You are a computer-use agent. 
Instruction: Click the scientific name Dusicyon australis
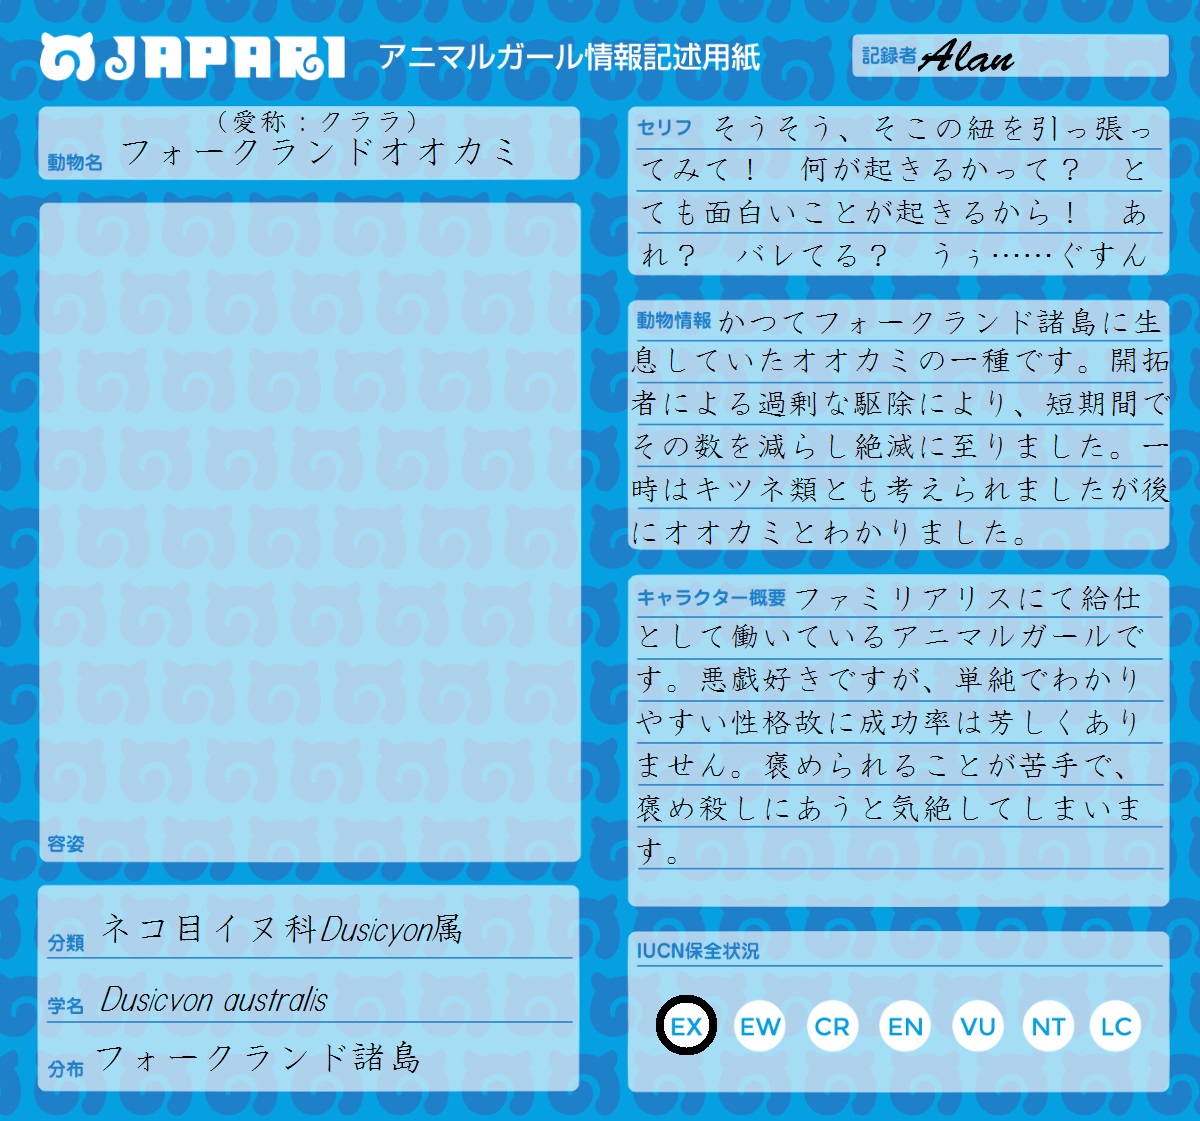point(214,1000)
